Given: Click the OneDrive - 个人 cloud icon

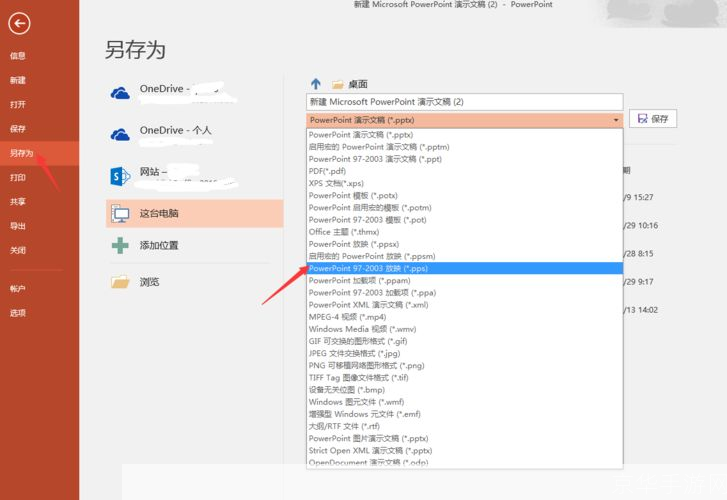Looking at the screenshot, I should click(120, 135).
